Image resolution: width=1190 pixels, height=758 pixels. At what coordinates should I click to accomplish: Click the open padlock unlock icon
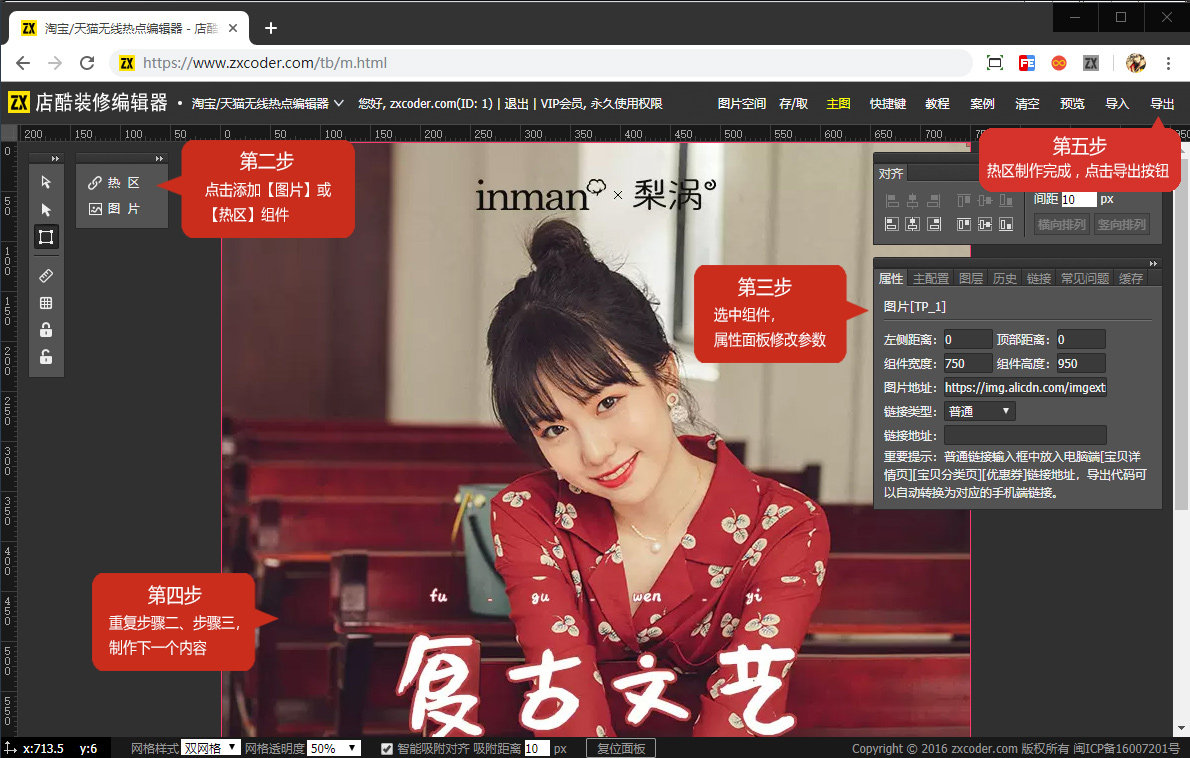point(46,357)
